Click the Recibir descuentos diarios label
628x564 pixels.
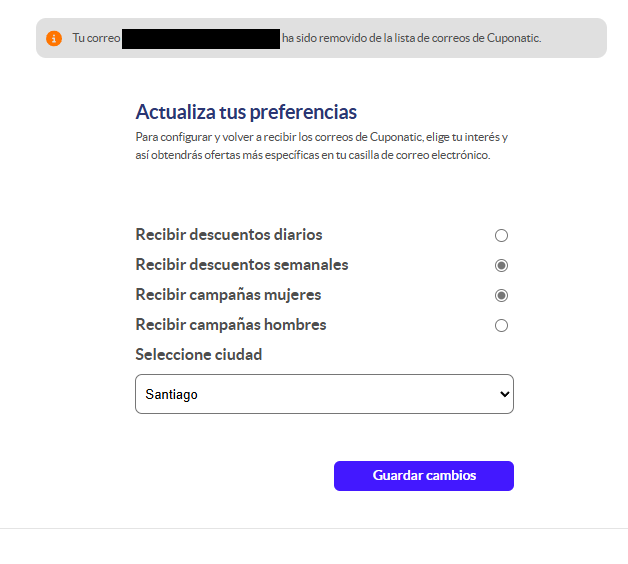(229, 235)
